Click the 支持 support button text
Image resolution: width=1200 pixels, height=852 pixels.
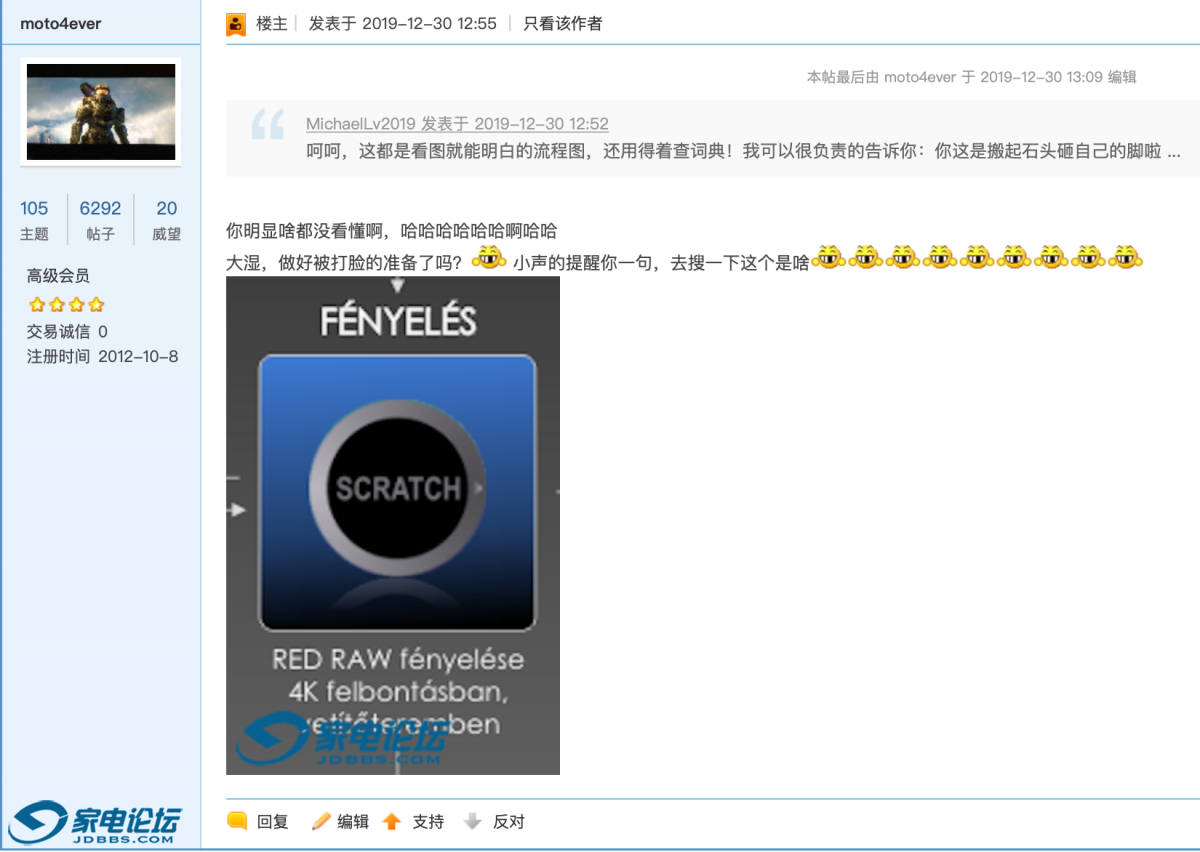point(428,821)
